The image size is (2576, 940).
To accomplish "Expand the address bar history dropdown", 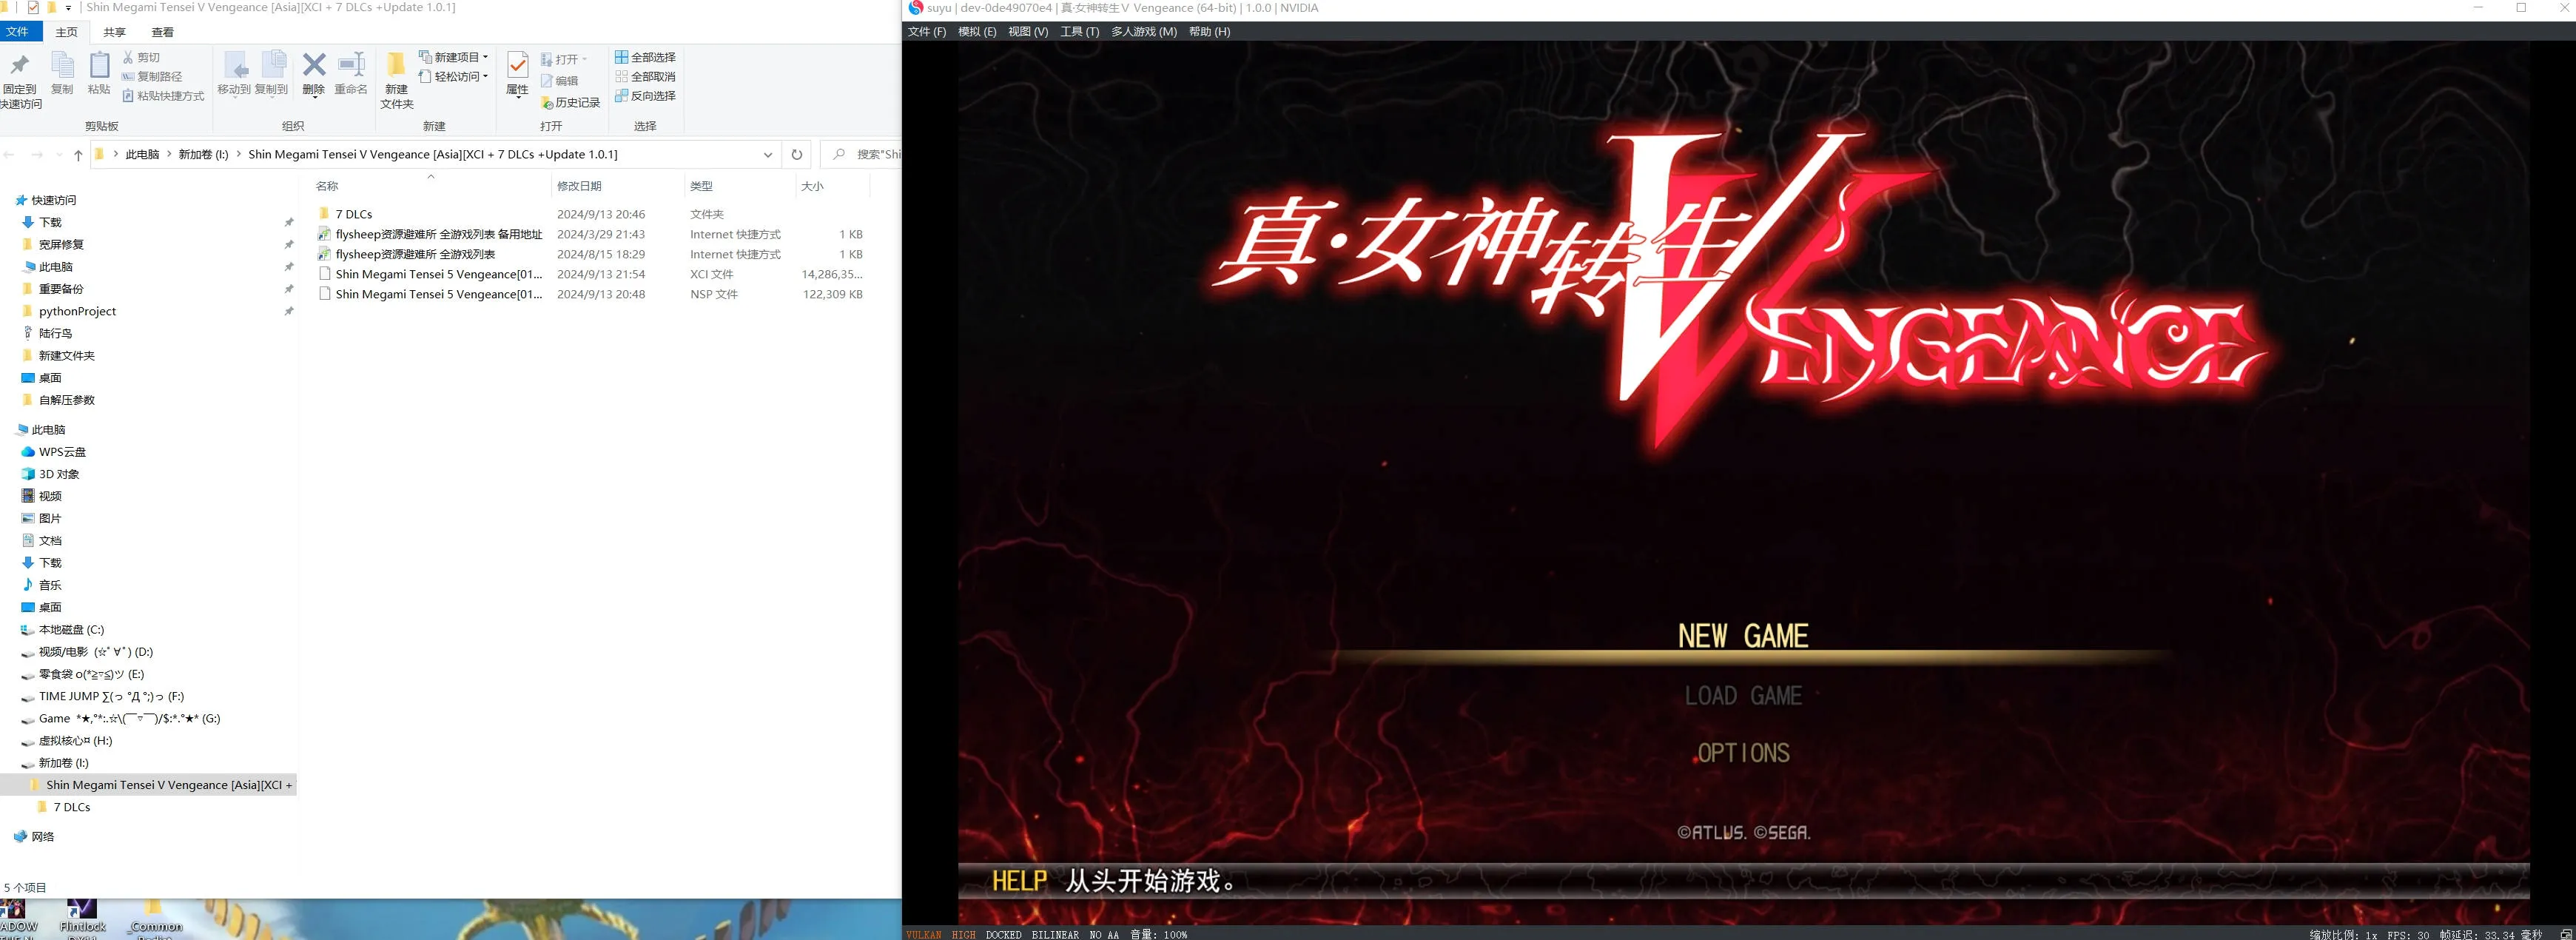I will tap(767, 155).
